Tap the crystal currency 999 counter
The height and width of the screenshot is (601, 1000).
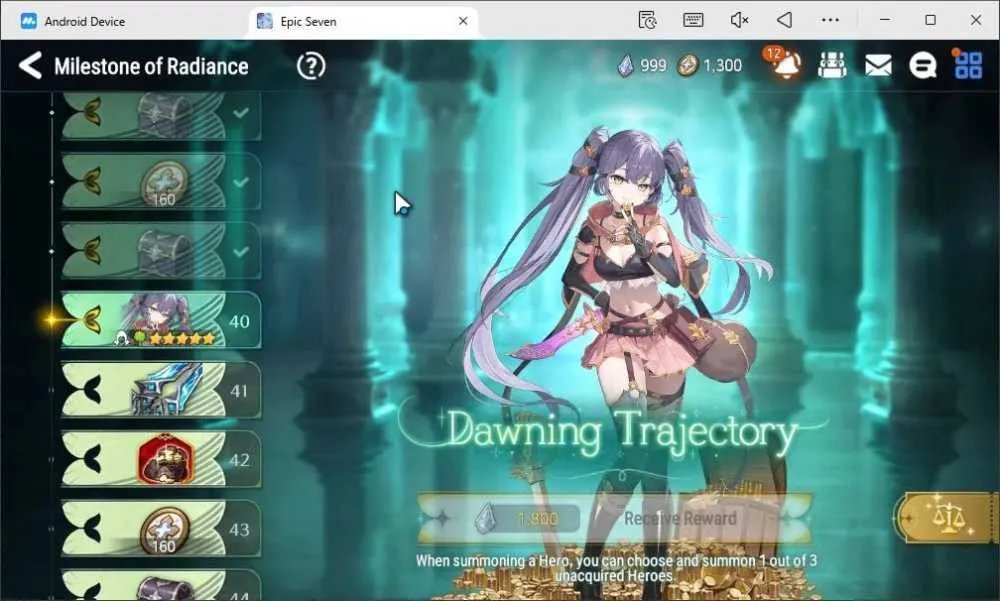pyautogui.click(x=642, y=65)
